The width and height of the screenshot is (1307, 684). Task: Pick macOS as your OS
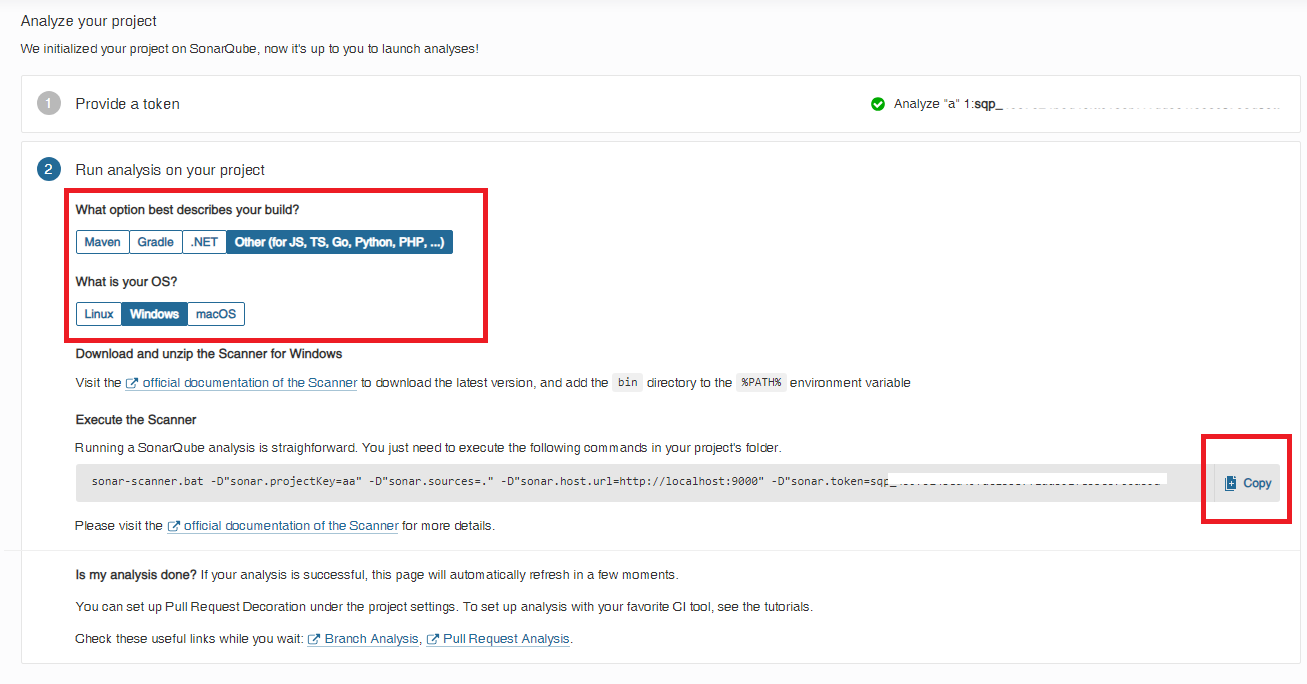point(216,314)
